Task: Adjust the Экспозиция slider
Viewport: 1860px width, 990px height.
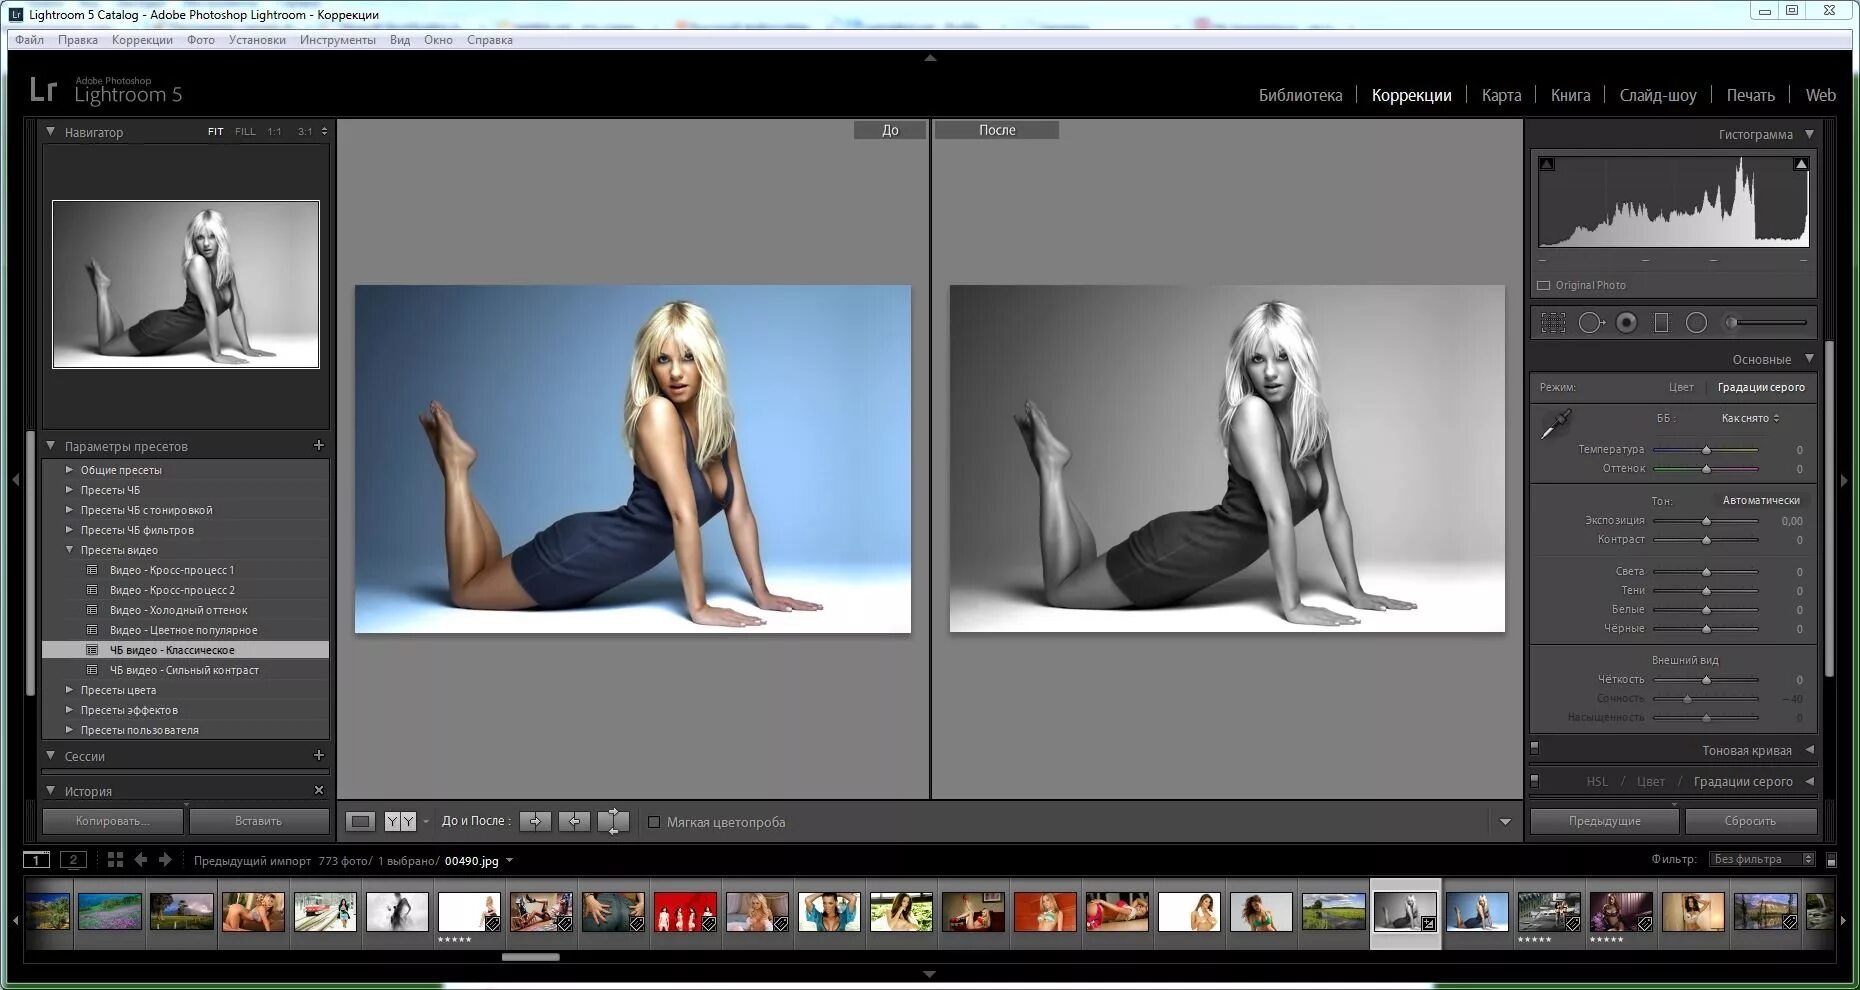Action: pos(1706,521)
